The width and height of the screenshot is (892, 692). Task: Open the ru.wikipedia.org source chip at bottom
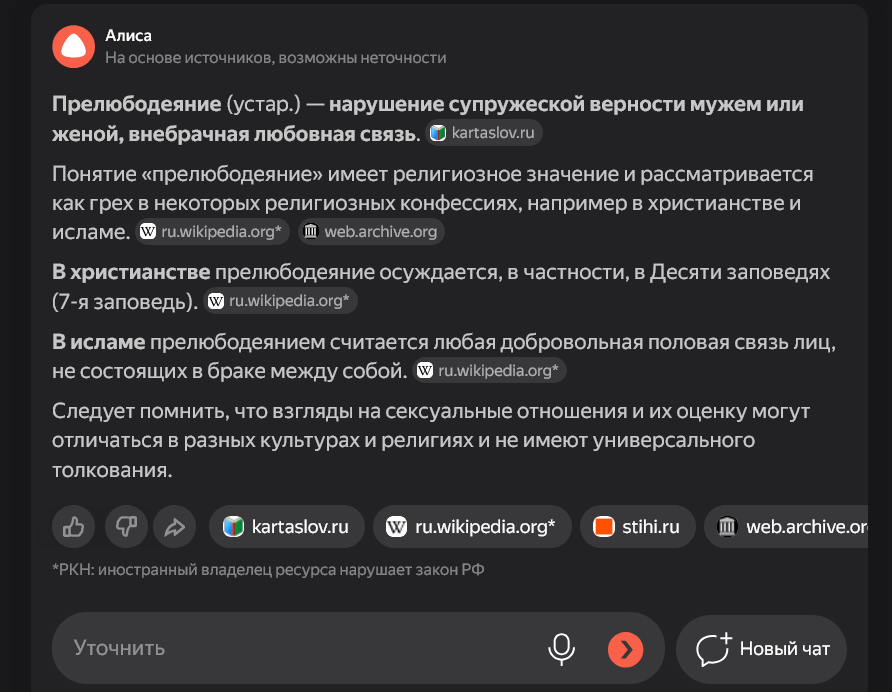pos(471,526)
